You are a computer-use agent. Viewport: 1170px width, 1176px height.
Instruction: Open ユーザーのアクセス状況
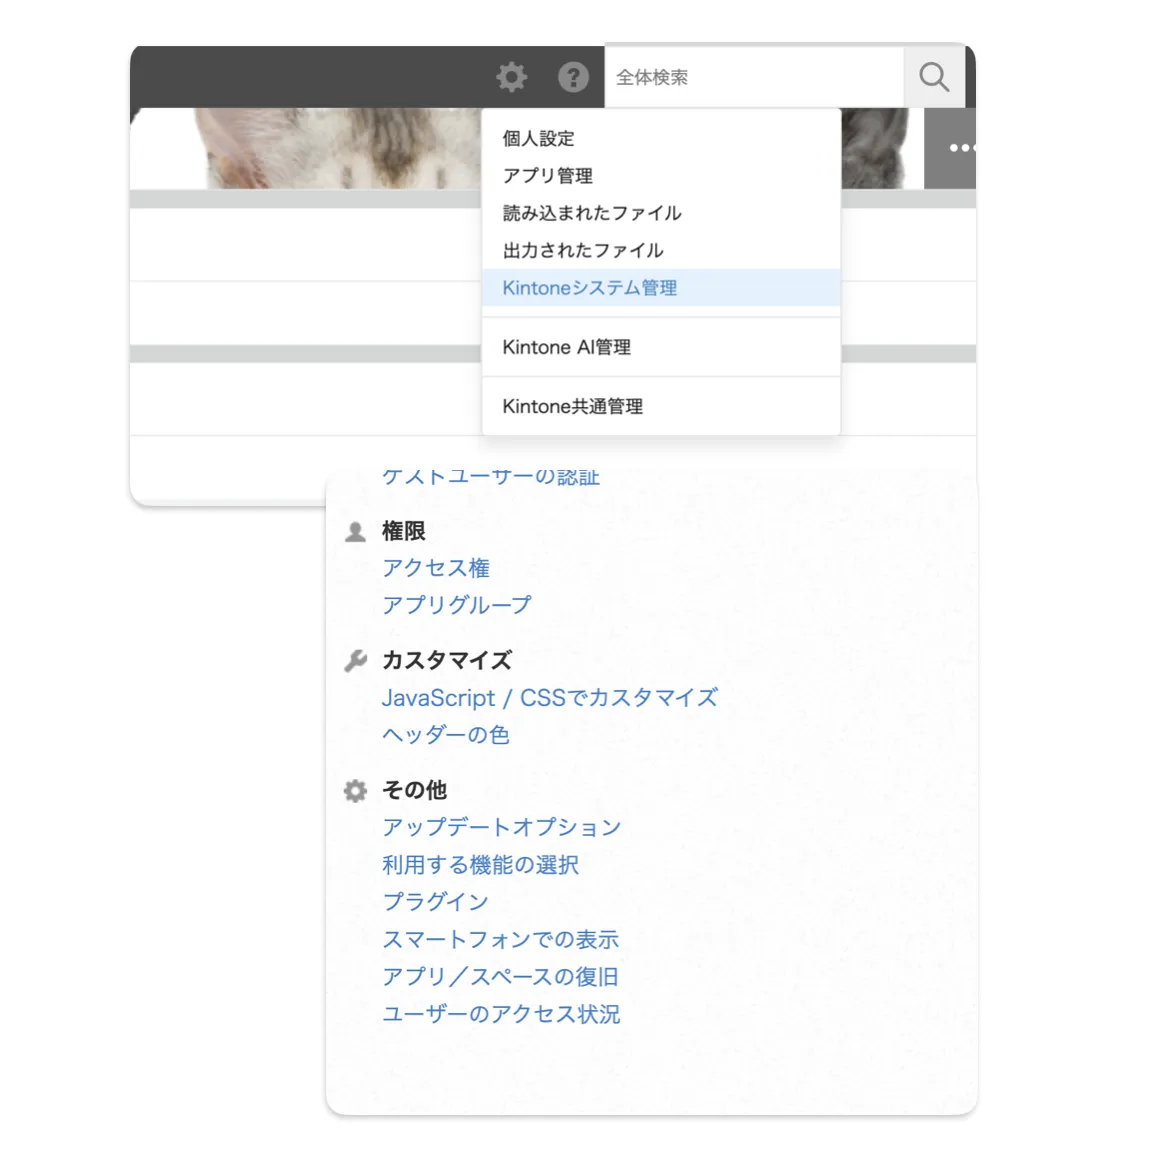point(500,1014)
